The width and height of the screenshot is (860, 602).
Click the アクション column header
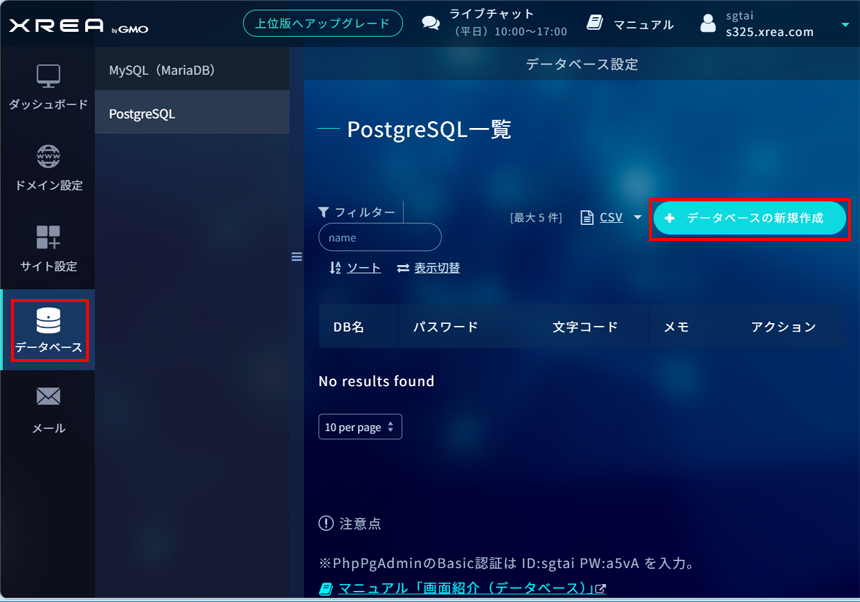(783, 327)
